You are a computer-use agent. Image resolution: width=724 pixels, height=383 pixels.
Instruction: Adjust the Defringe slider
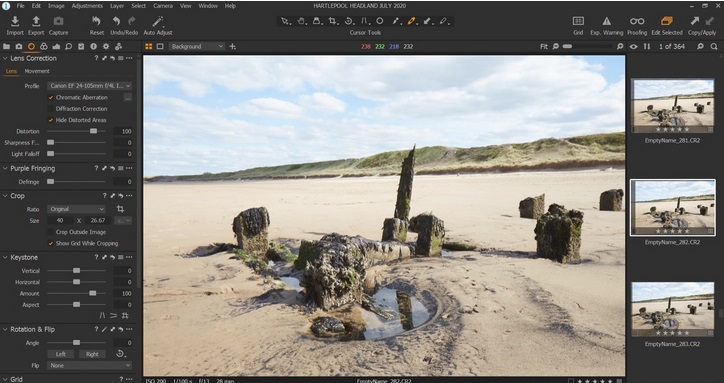click(x=76, y=182)
